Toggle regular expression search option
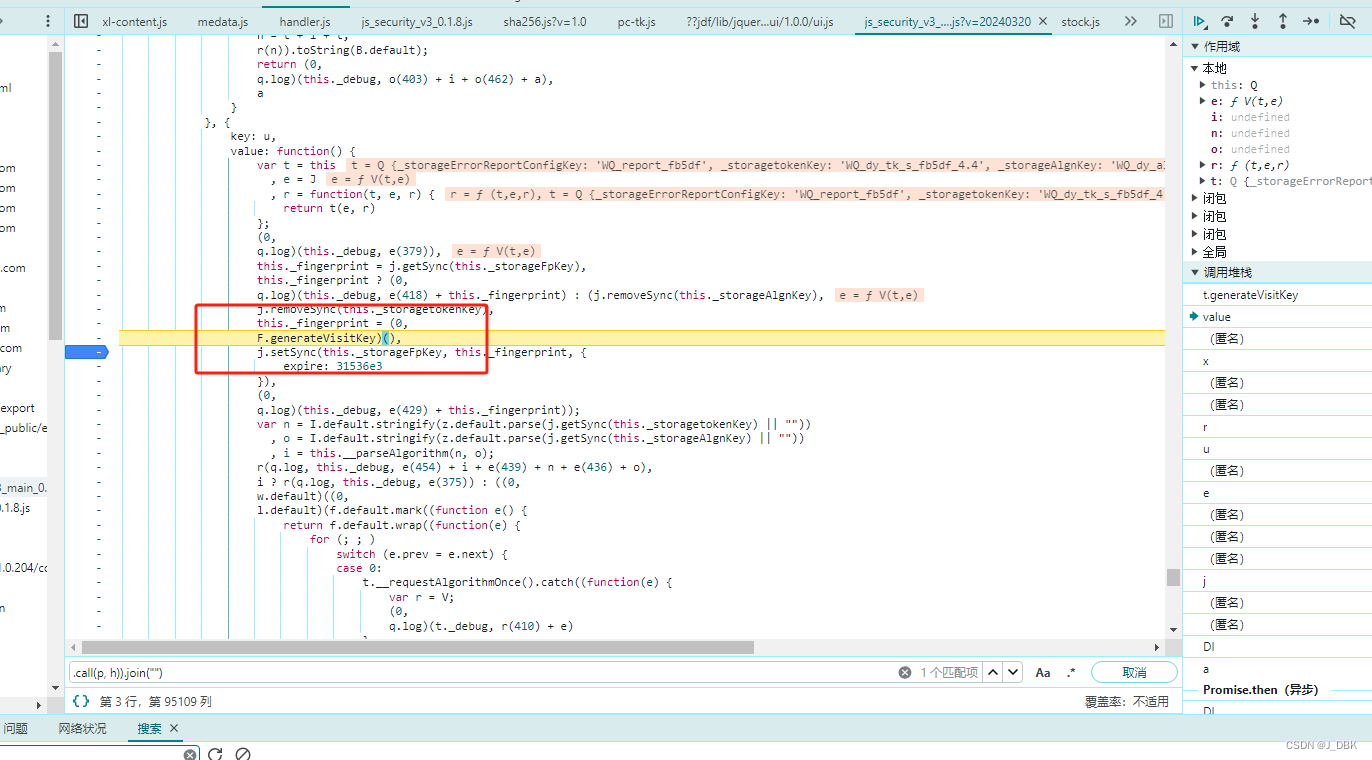This screenshot has width=1372, height=760. [1071, 673]
